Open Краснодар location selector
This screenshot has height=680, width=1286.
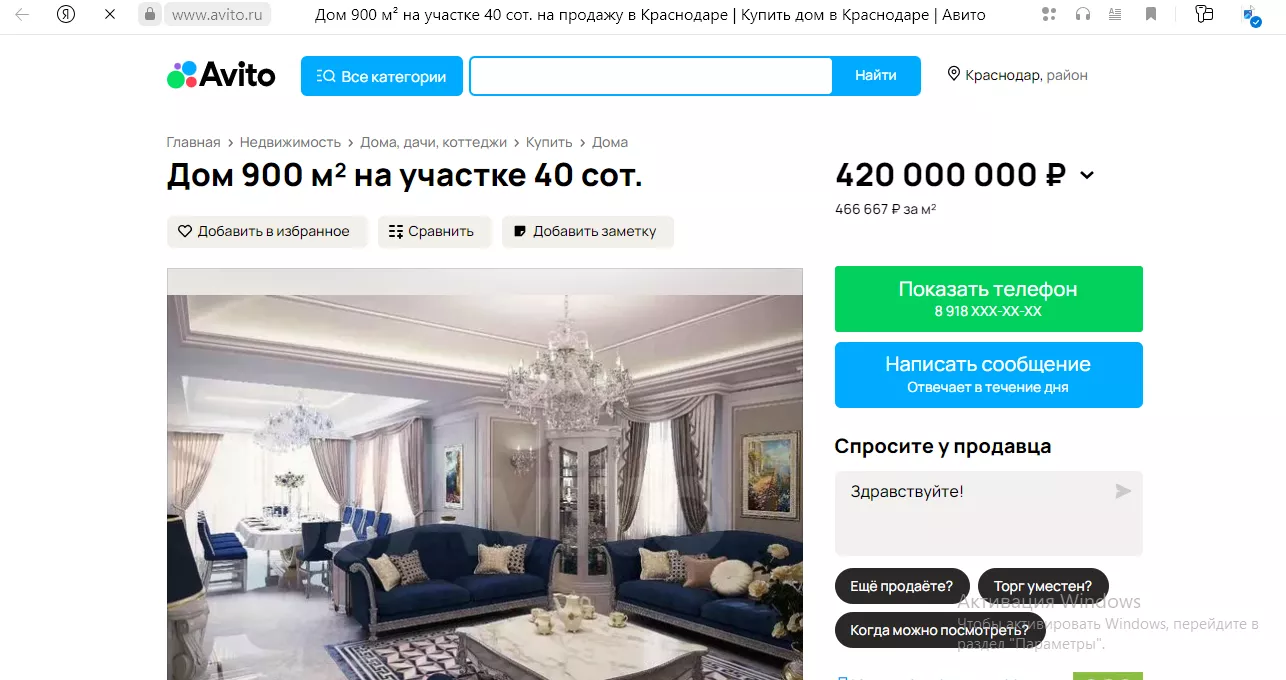click(1017, 75)
